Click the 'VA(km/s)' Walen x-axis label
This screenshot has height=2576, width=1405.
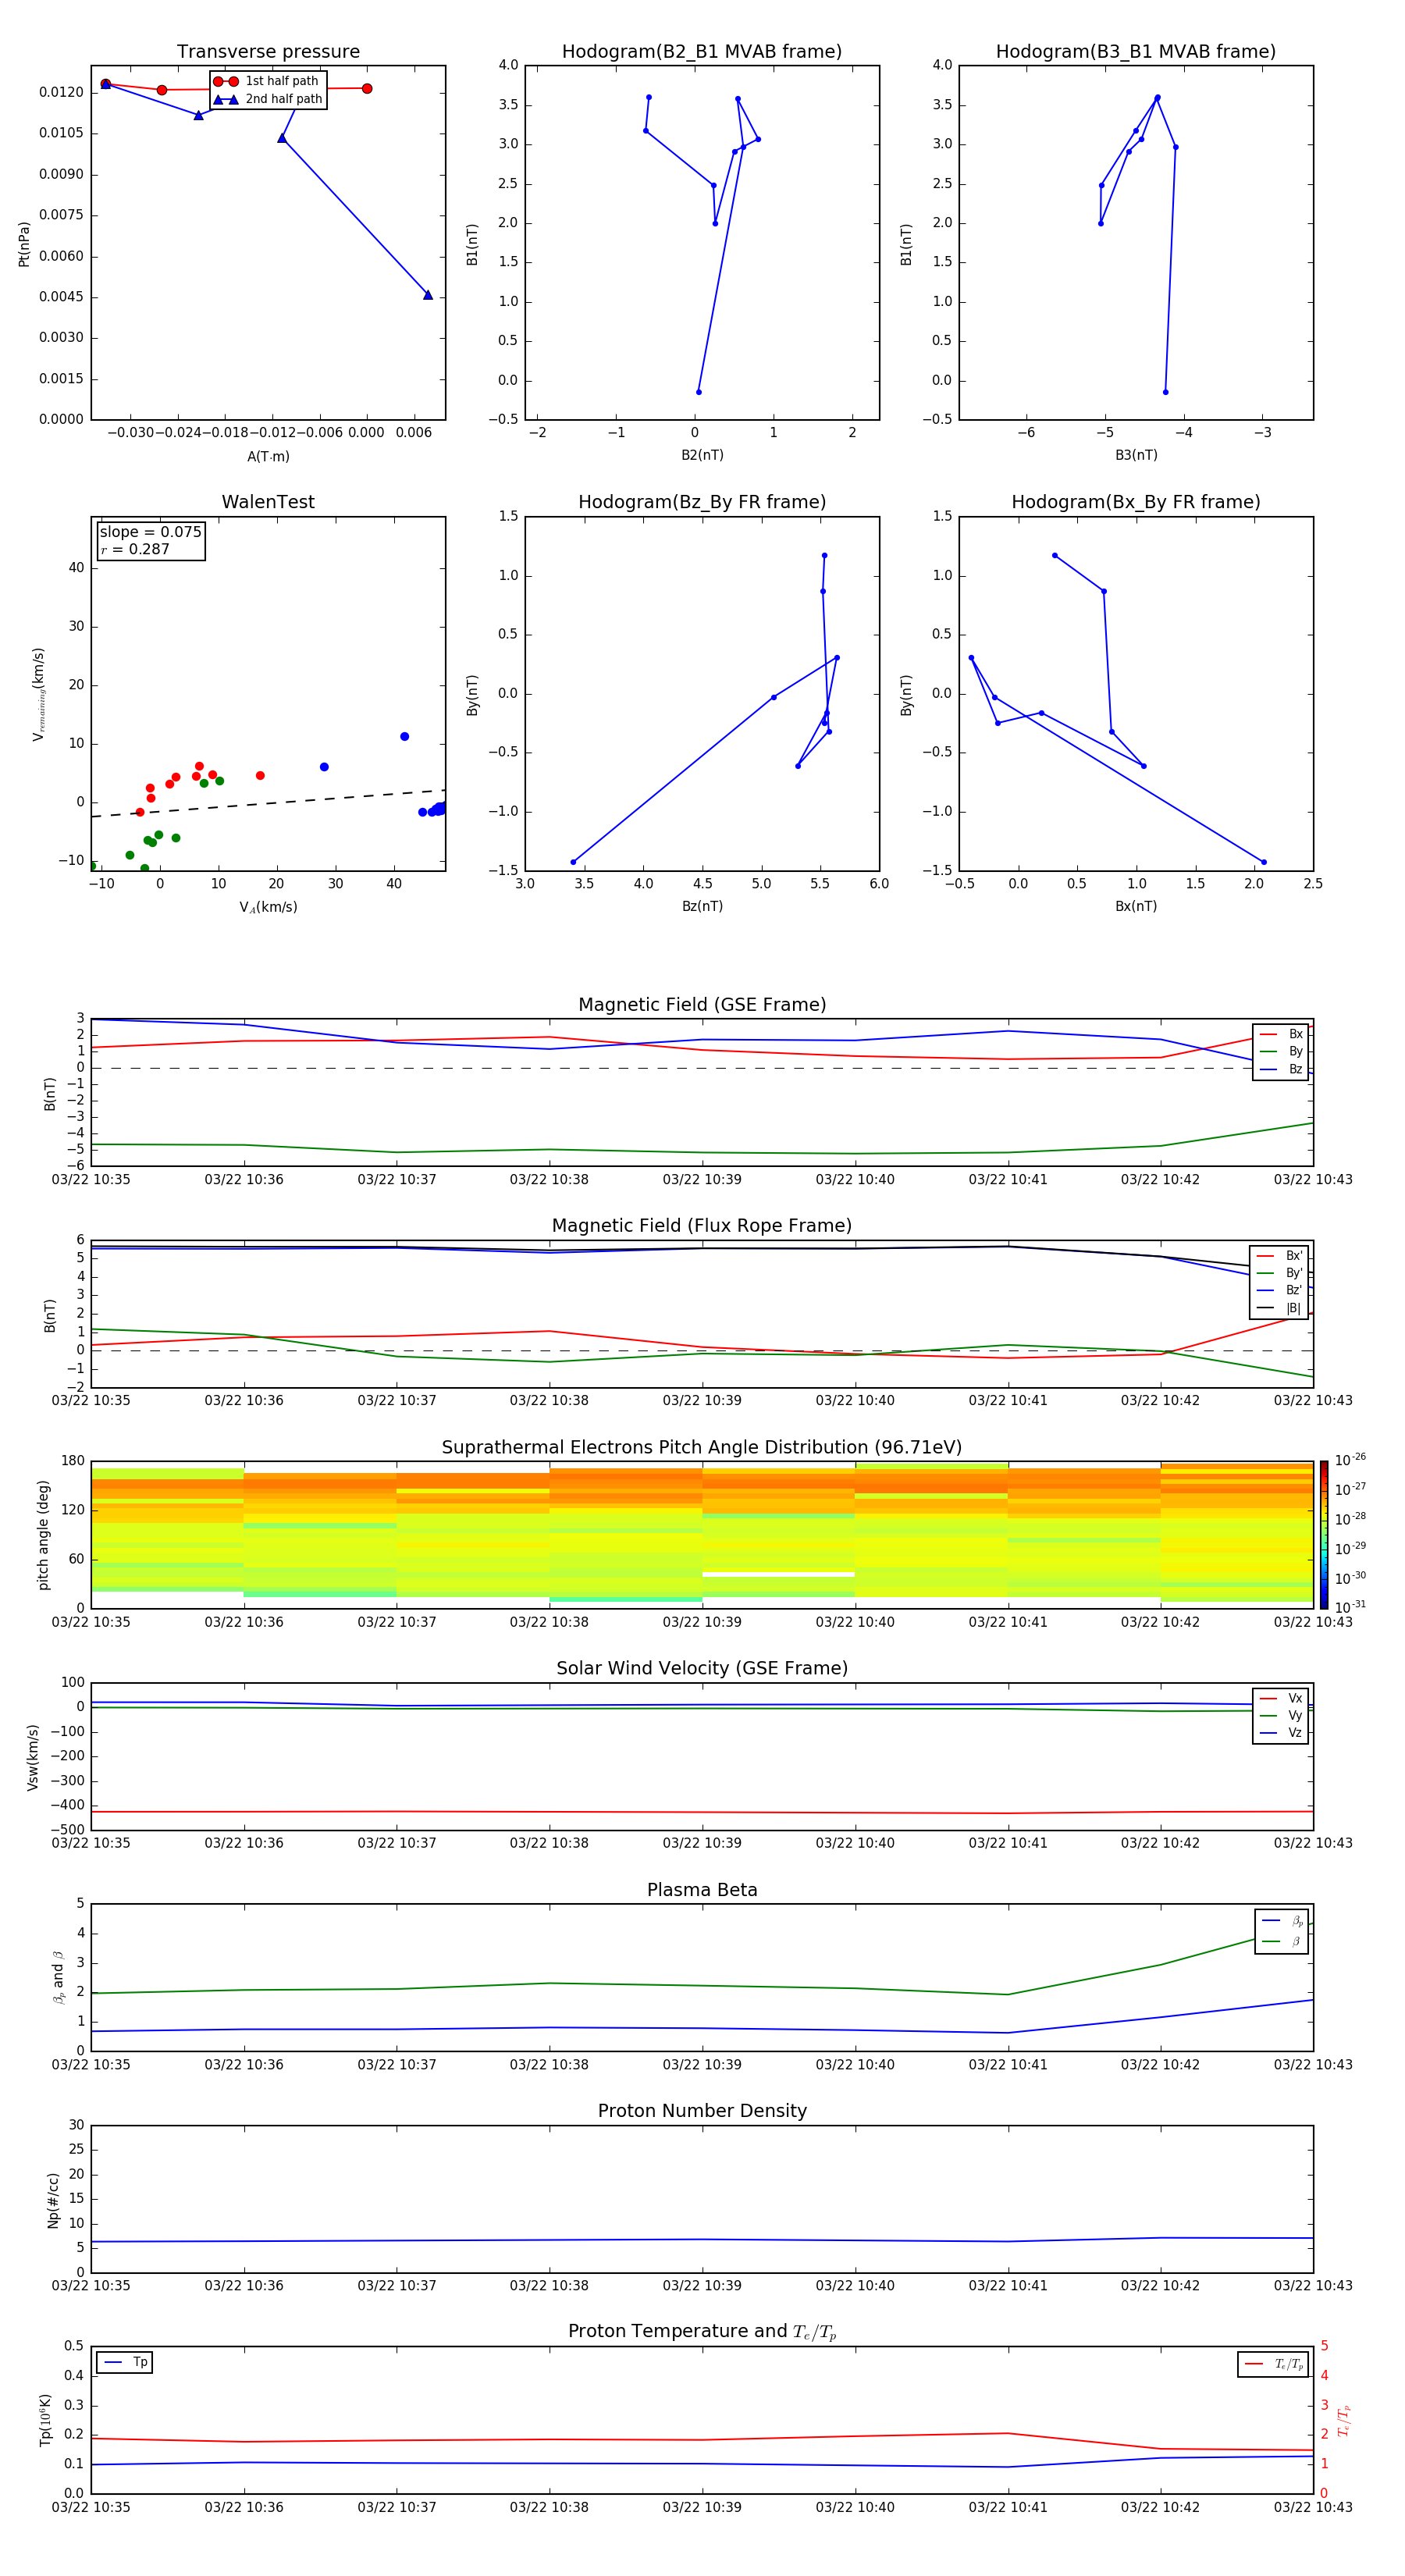pyautogui.click(x=268, y=907)
